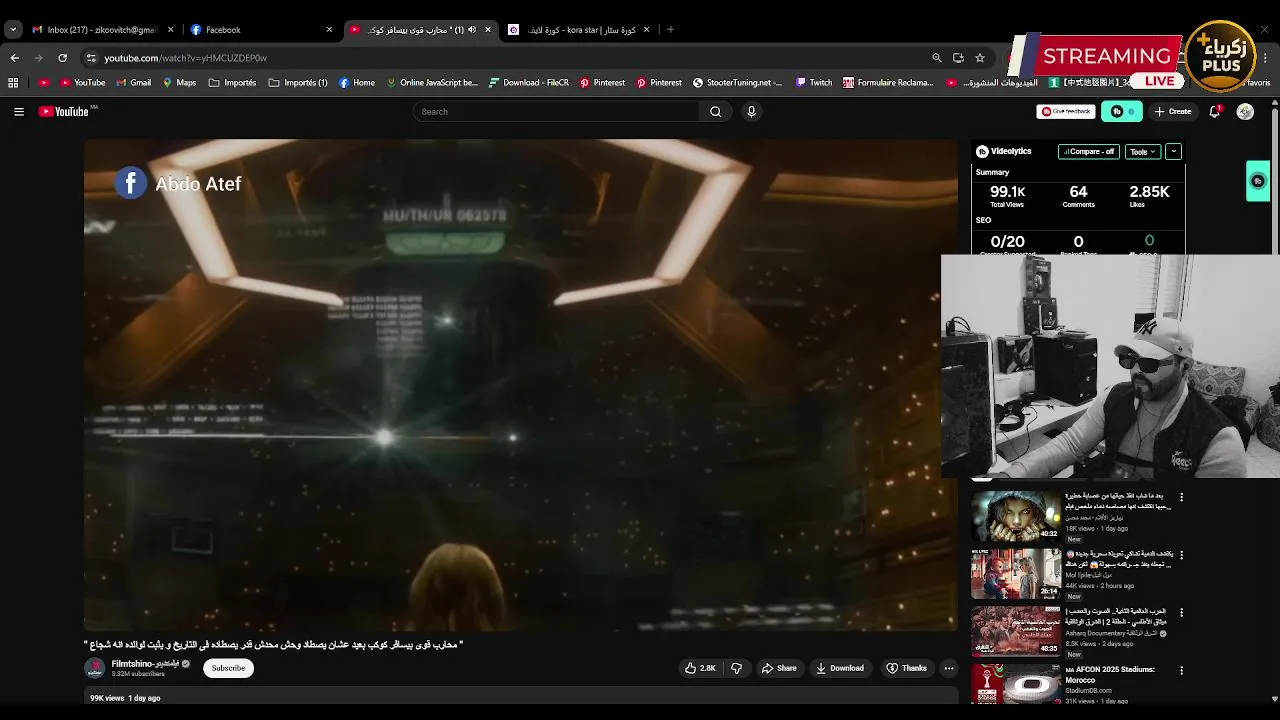Screen dimensions: 1280x720
Task: Open the Filmtshino channel avatar
Action: coord(94,668)
